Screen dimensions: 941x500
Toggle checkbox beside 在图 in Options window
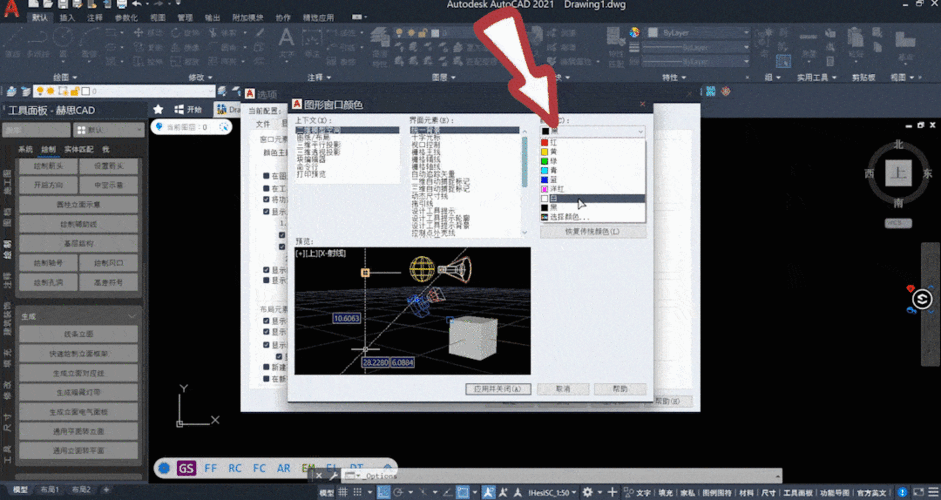coord(266,176)
